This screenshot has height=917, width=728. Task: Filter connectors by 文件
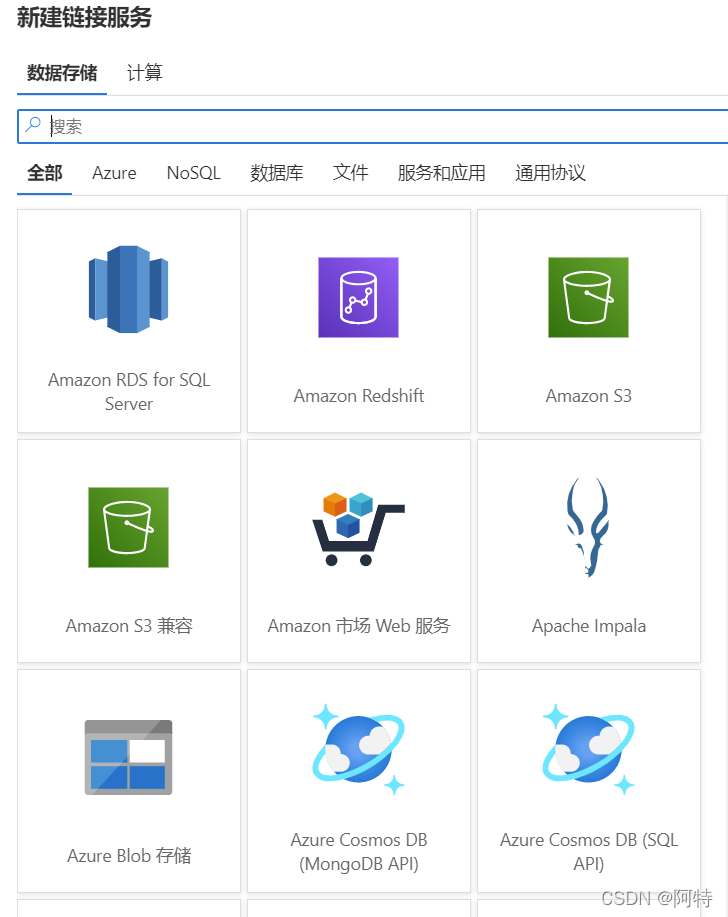[x=350, y=173]
